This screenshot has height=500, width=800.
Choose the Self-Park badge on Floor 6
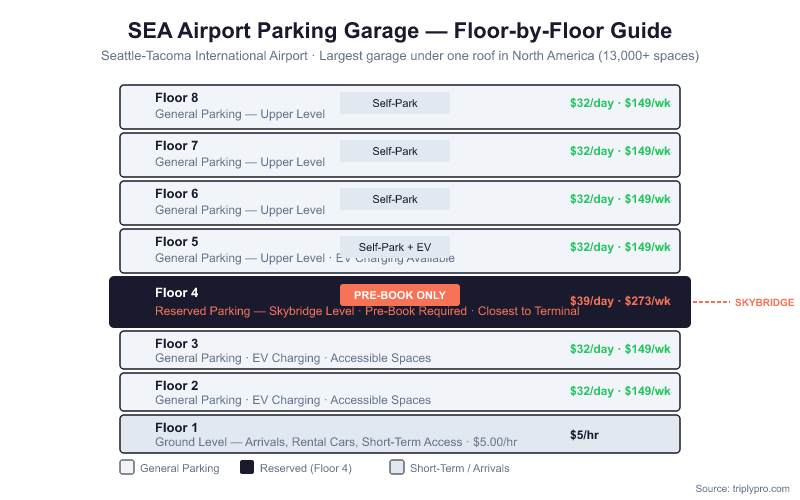[x=395, y=199]
